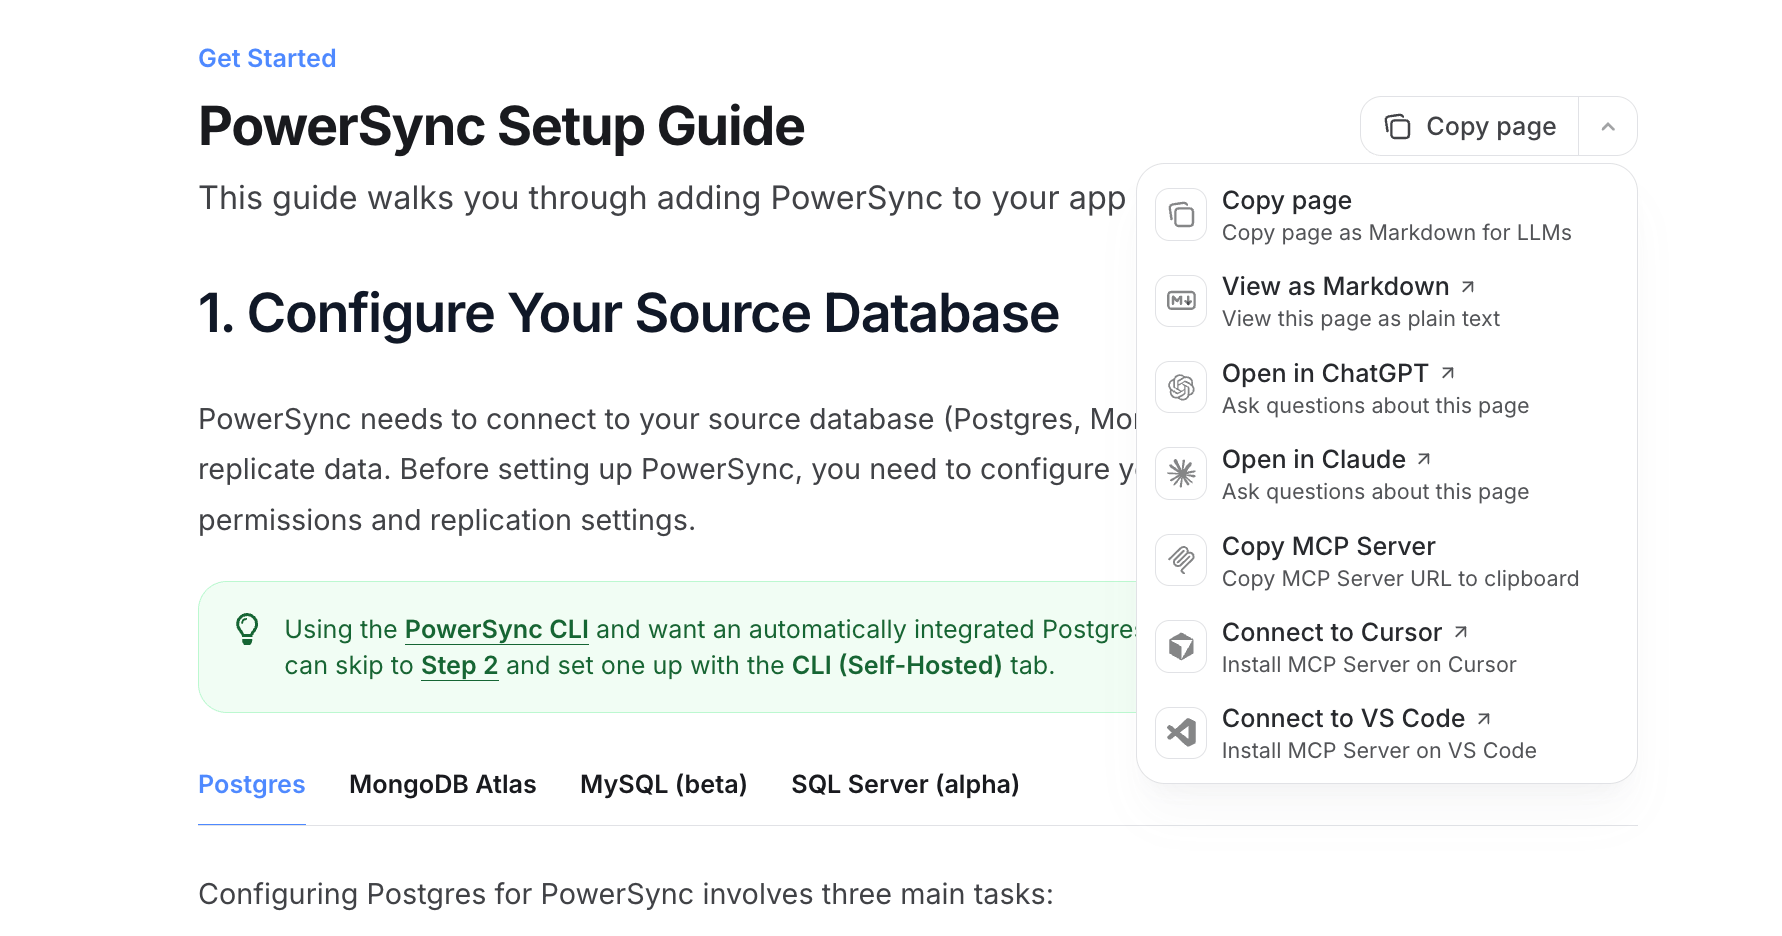Click external arrow next to View as Markdown
The height and width of the screenshot is (936, 1782).
coord(1468,287)
